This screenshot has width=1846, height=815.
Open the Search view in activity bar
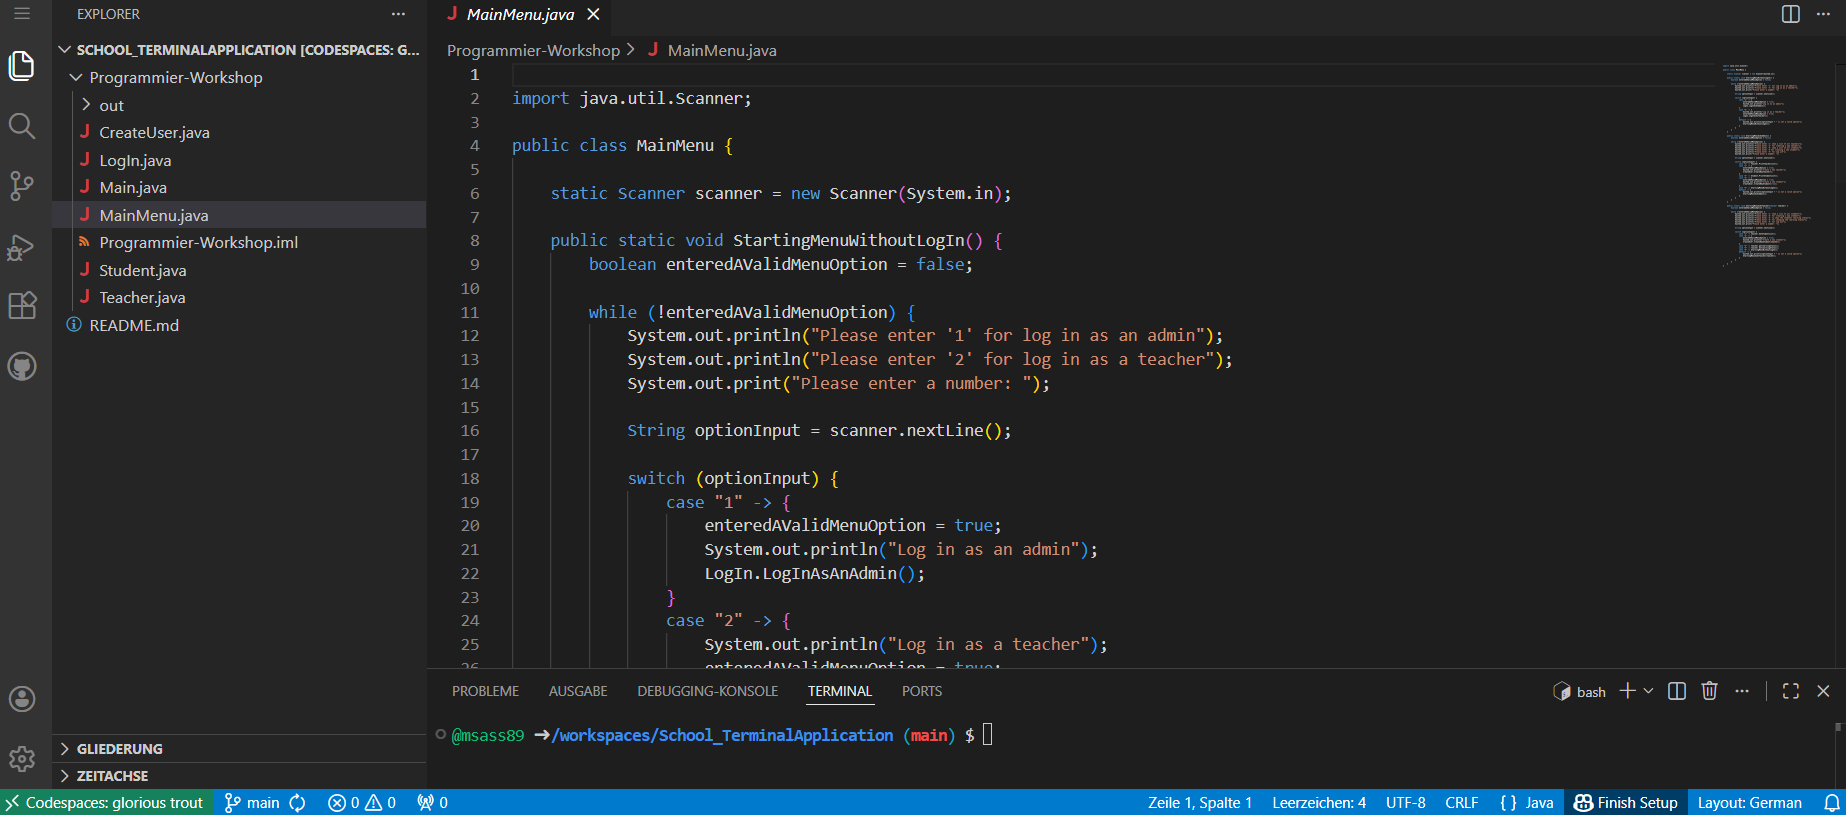[x=22, y=126]
